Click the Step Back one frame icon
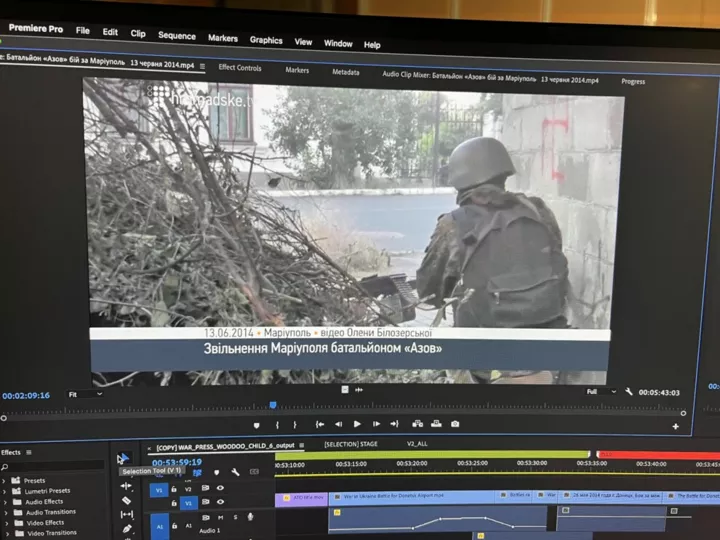The width and height of the screenshot is (720, 540). click(x=338, y=424)
